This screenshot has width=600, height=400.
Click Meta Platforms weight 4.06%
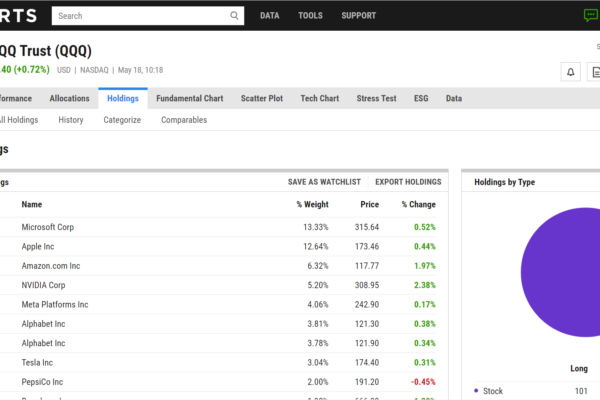point(318,305)
